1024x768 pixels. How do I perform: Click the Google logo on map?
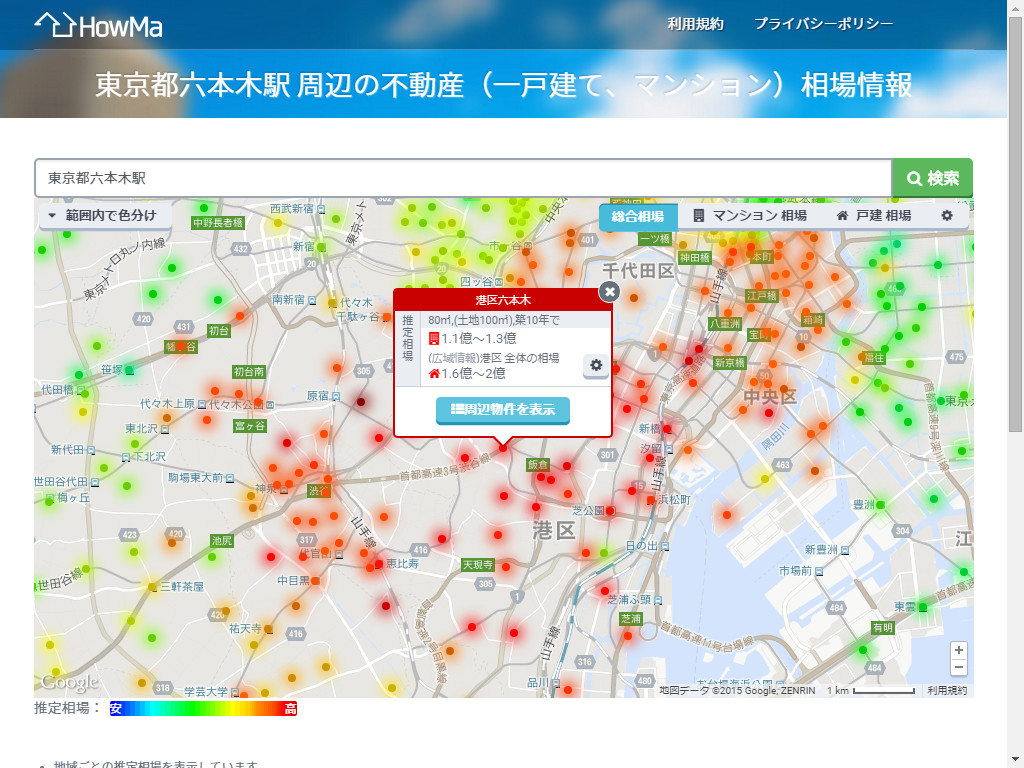(69, 682)
